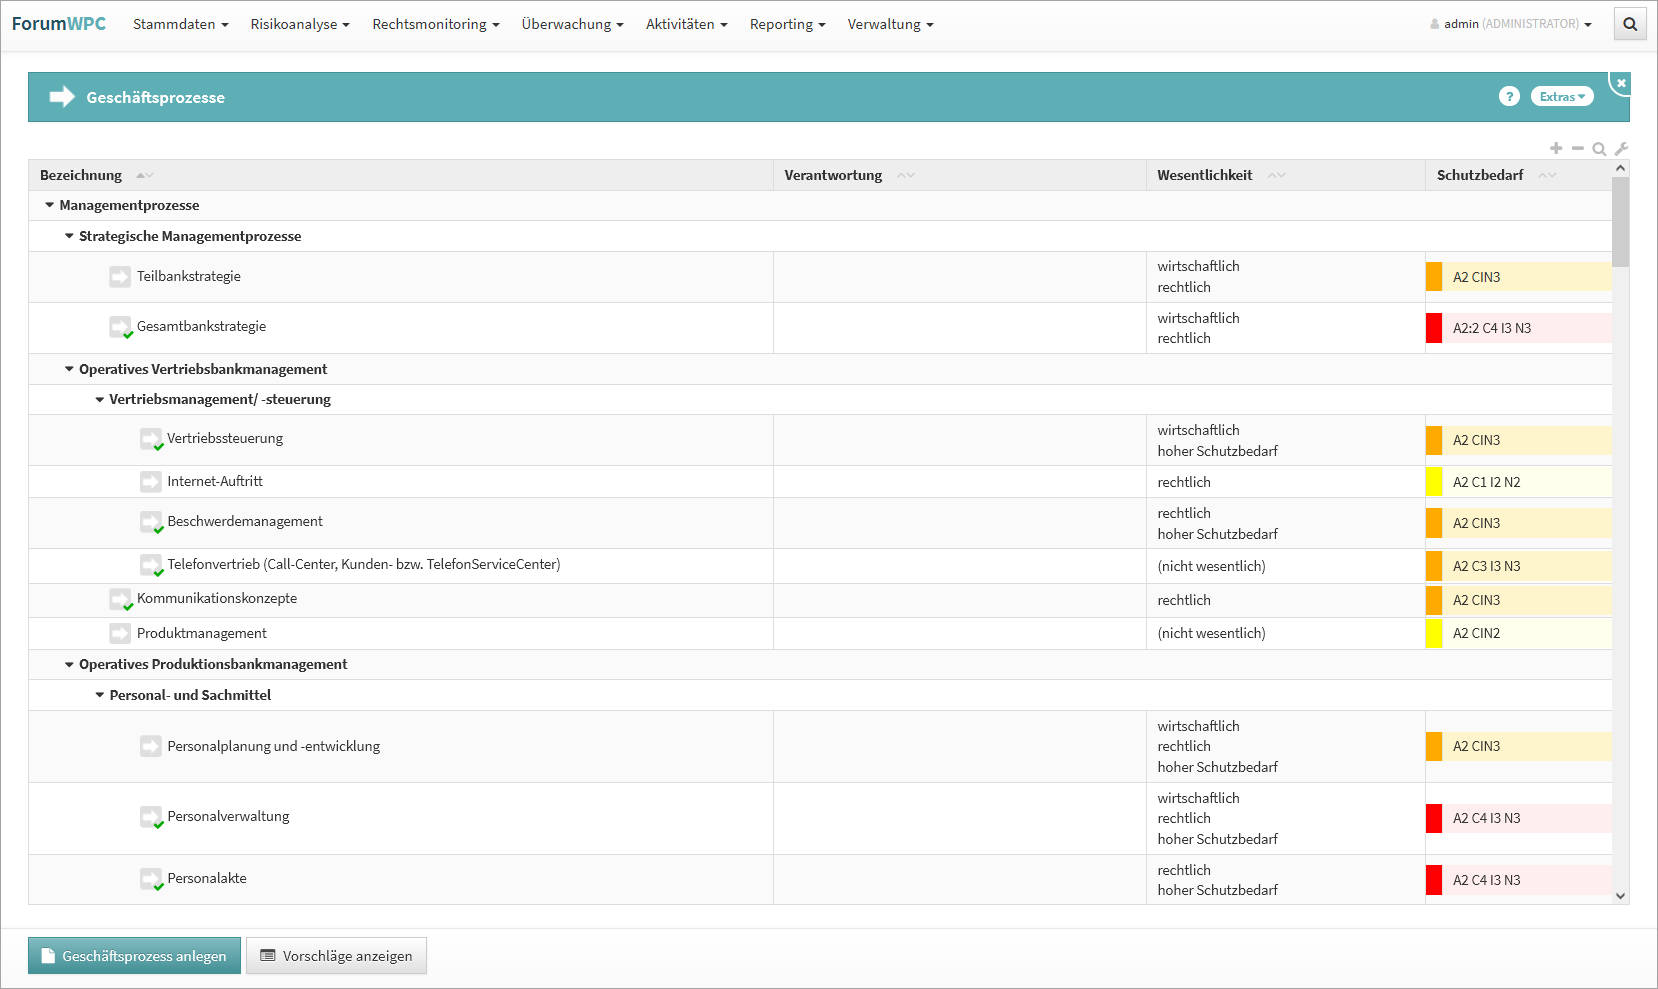Open the help question mark icon
The width and height of the screenshot is (1658, 989).
click(x=1509, y=96)
